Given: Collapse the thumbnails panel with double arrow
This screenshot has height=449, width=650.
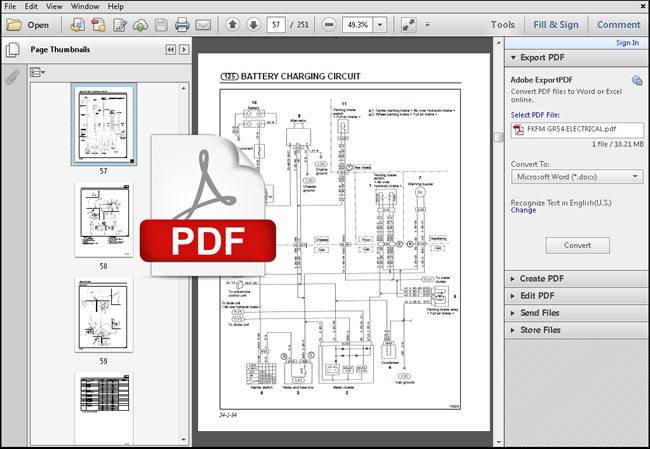Looking at the screenshot, I should point(170,50).
